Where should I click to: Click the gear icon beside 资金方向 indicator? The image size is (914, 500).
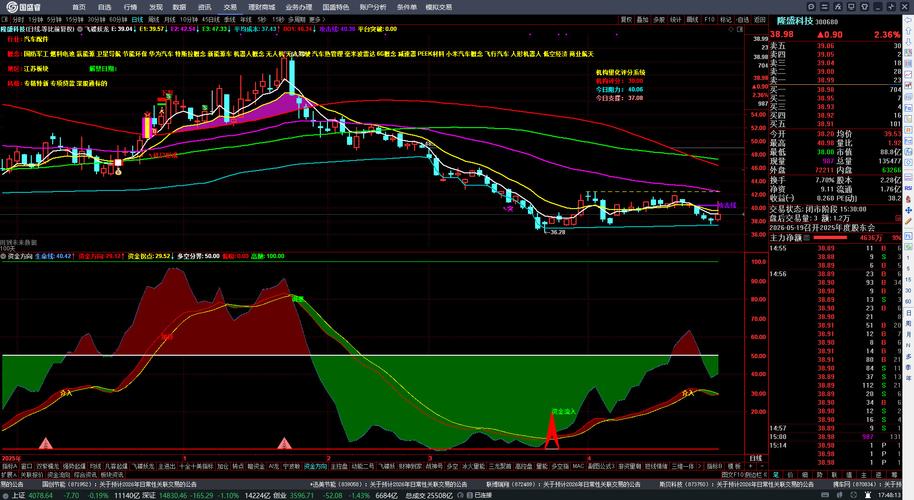point(3,256)
